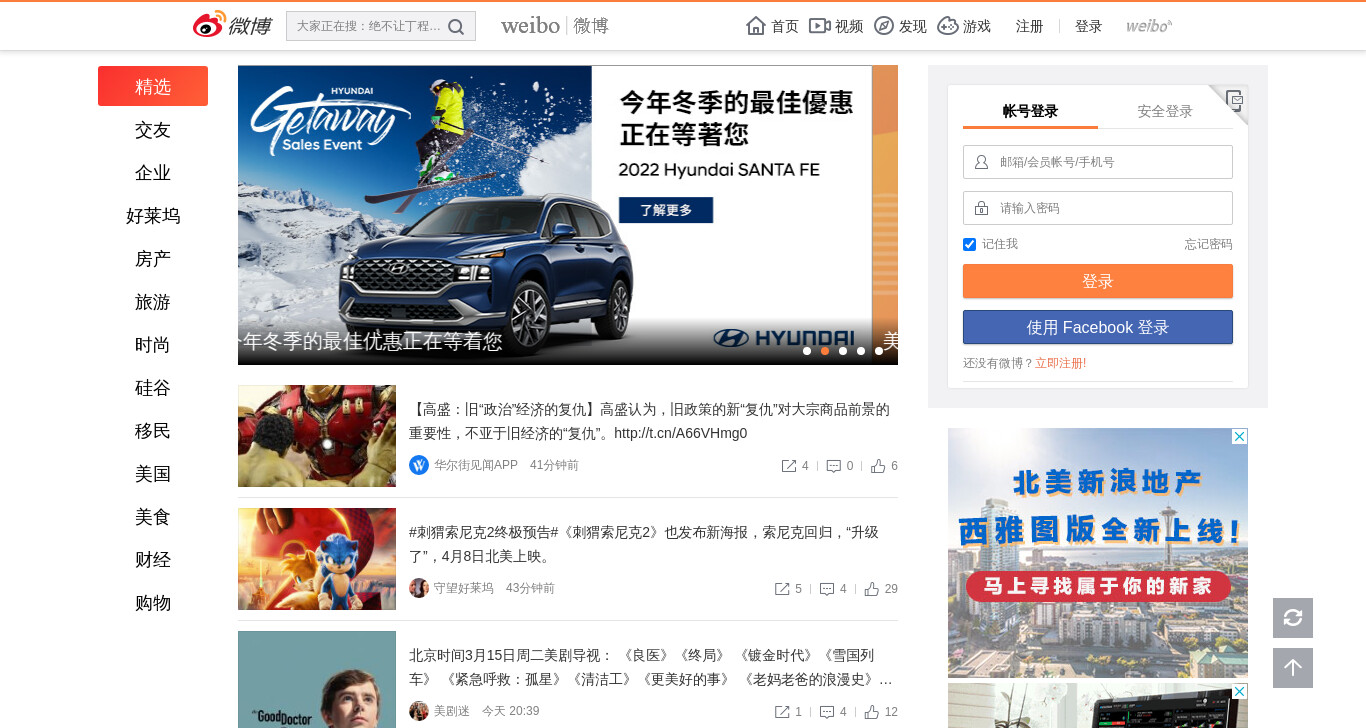Close the 北美新浪地产 ad via AdChoices icon
The height and width of the screenshot is (728, 1366).
point(1239,437)
